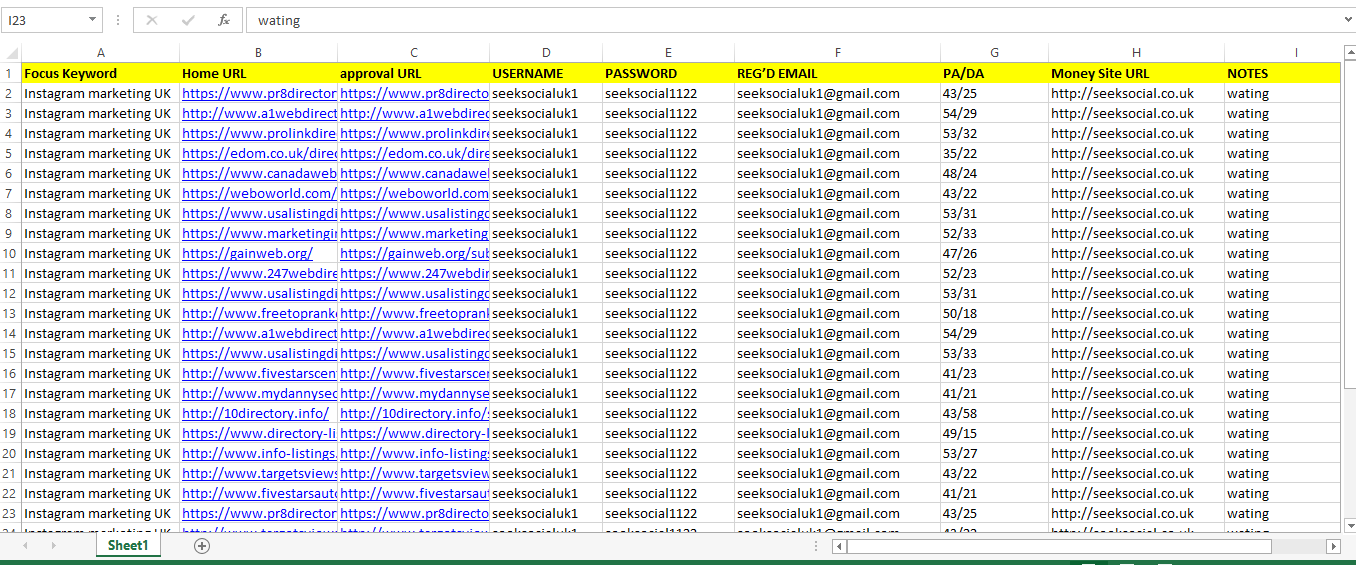This screenshot has height=565, width=1356.
Task: Select the PA/DA cell showing 47/26
Action: tap(994, 253)
